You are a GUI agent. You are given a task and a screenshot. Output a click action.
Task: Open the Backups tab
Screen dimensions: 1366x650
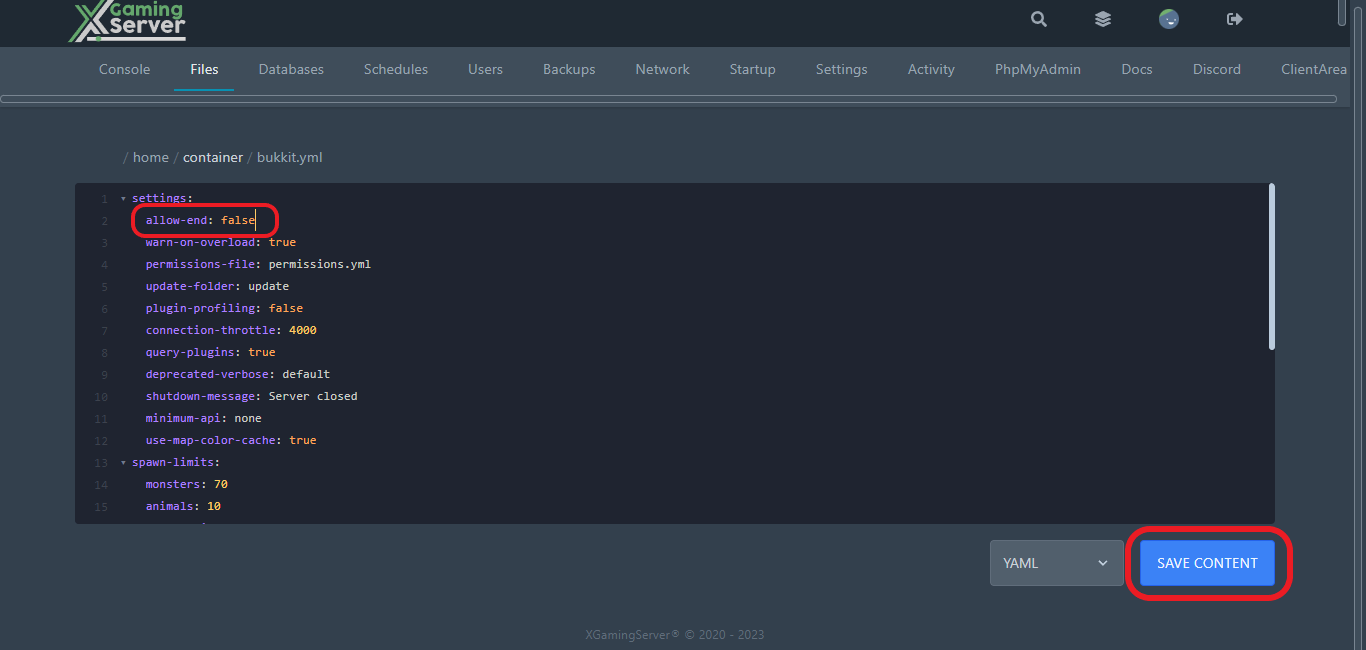[x=569, y=69]
